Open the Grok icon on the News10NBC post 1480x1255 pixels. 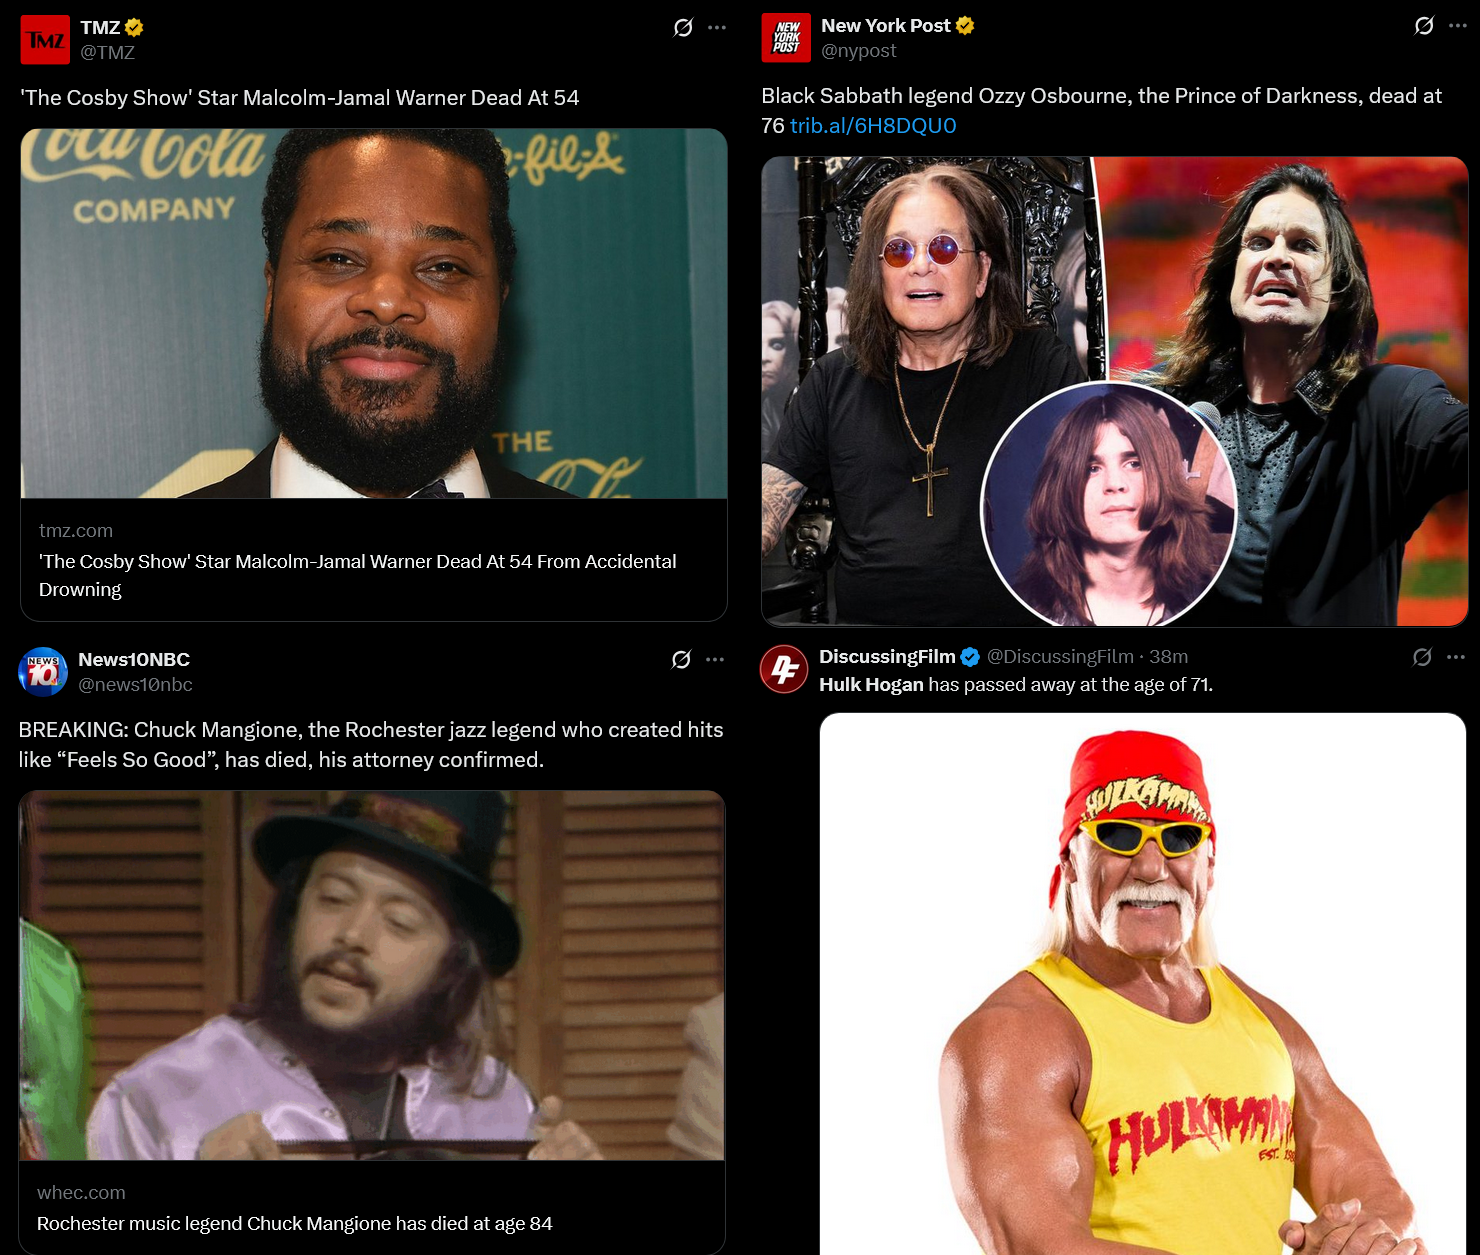click(681, 660)
